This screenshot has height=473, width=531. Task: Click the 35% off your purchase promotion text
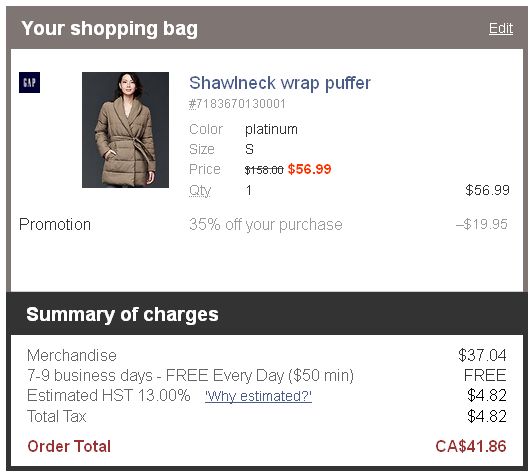(266, 224)
